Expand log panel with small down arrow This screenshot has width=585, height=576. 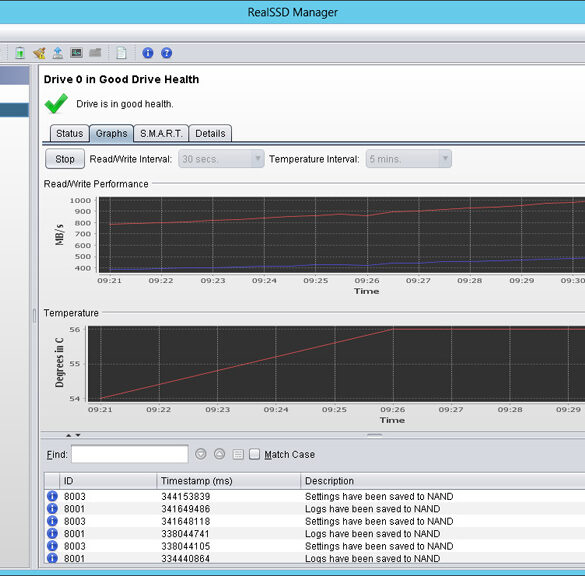(78, 435)
